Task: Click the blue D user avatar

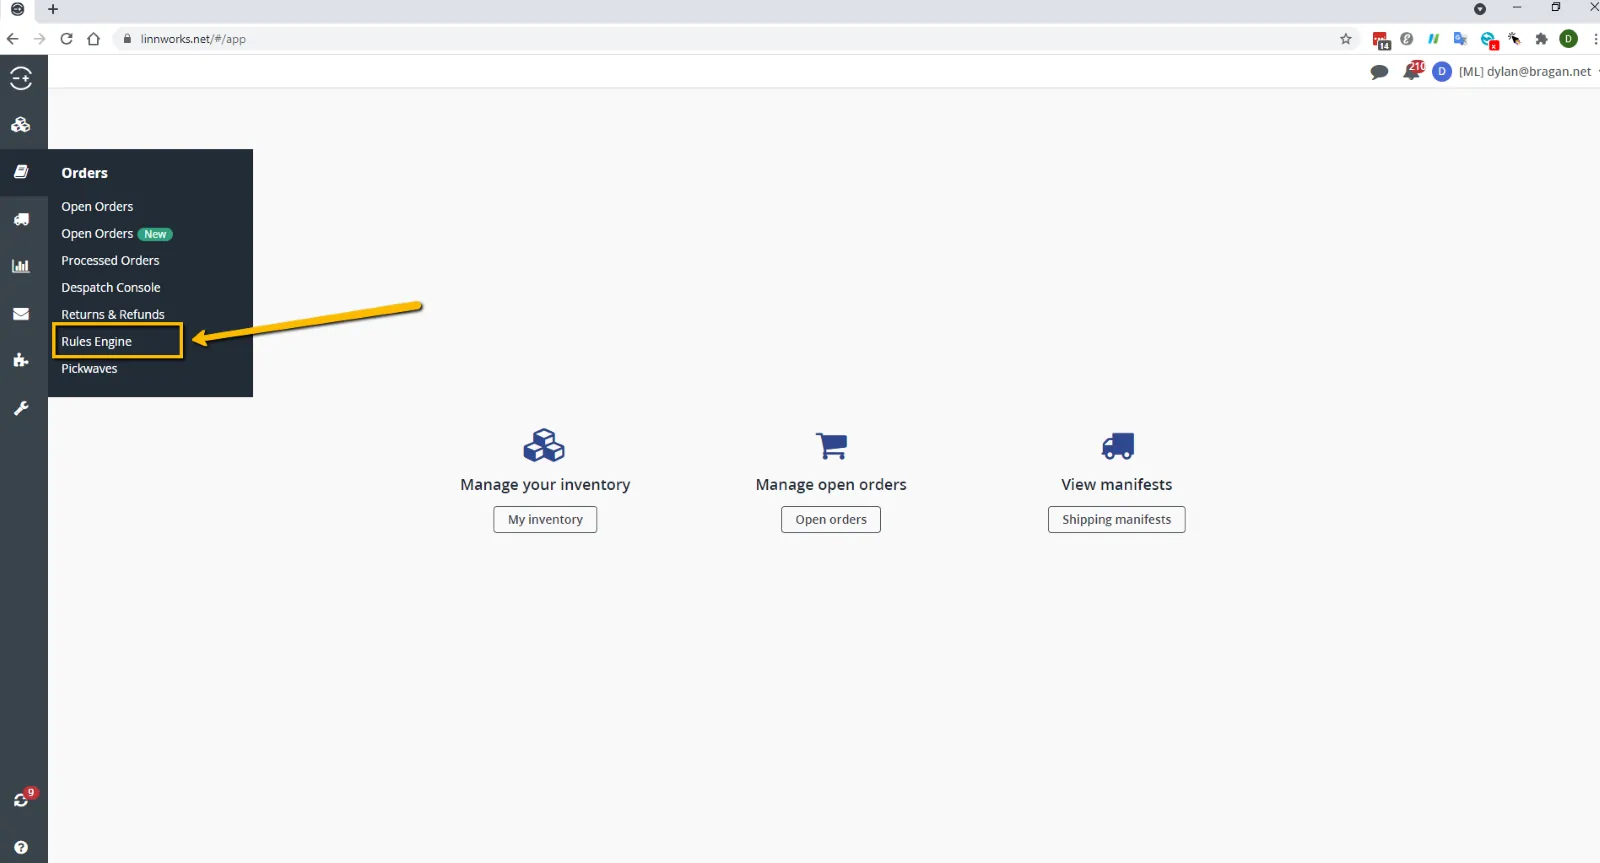Action: (x=1442, y=72)
